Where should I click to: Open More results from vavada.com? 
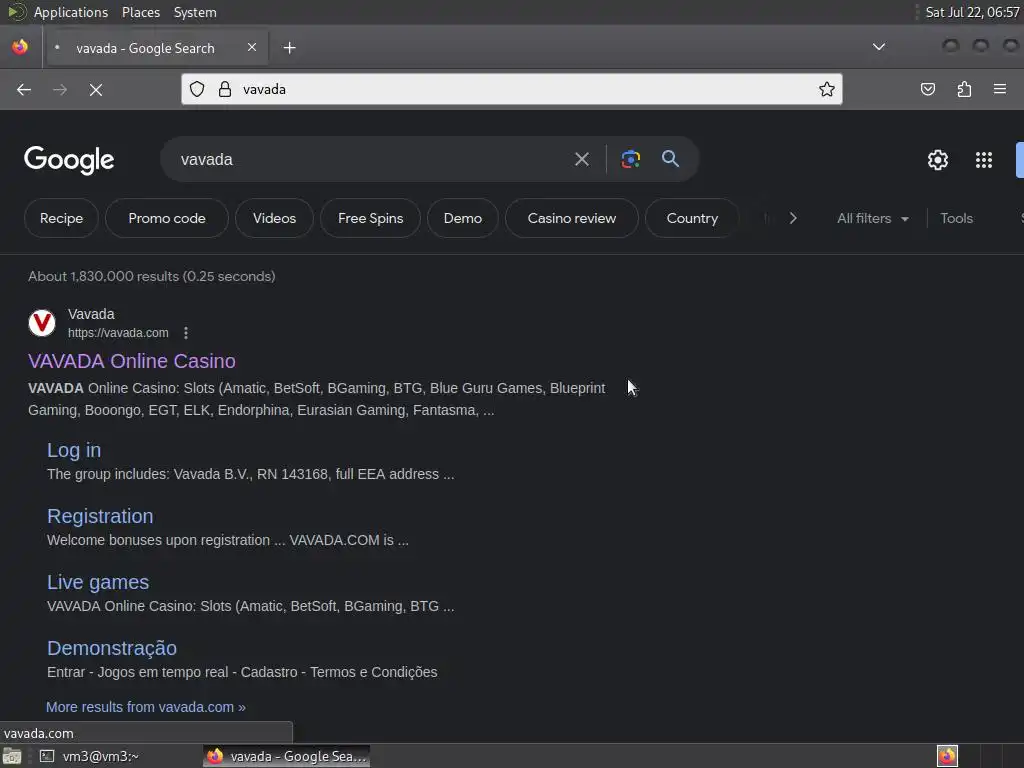coord(146,707)
